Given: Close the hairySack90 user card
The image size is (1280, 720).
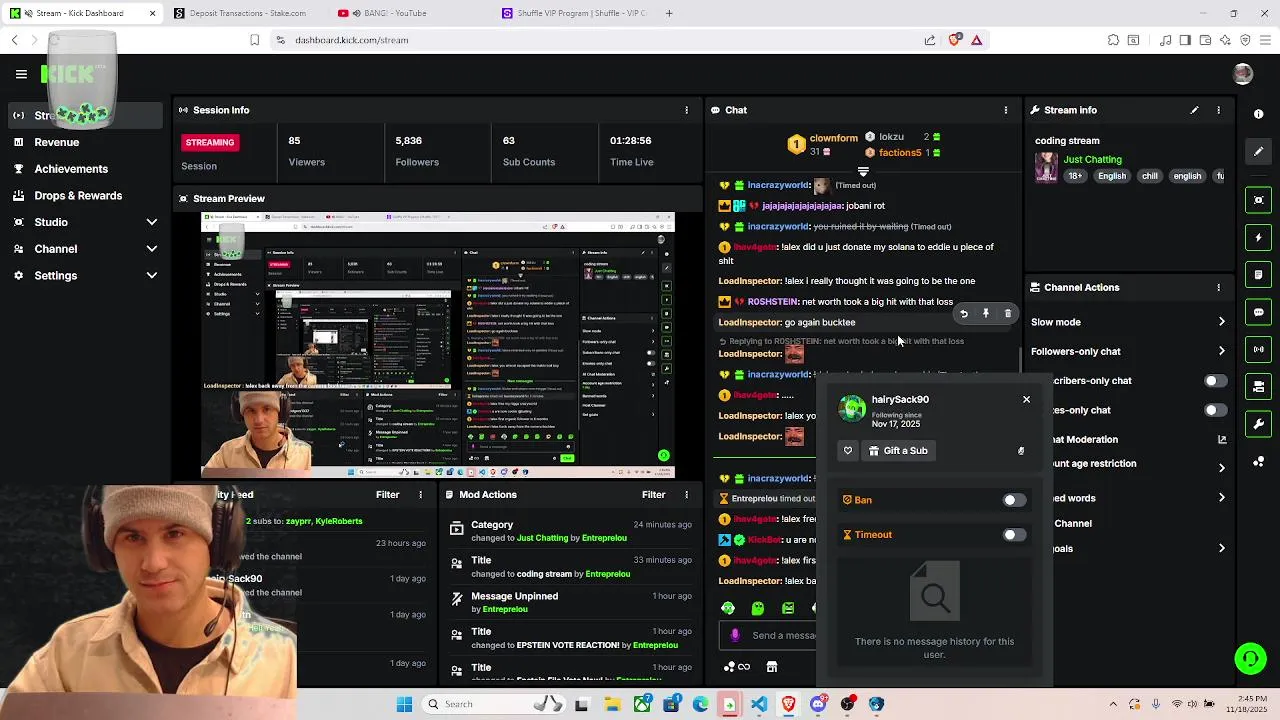Looking at the screenshot, I should 1026,399.
